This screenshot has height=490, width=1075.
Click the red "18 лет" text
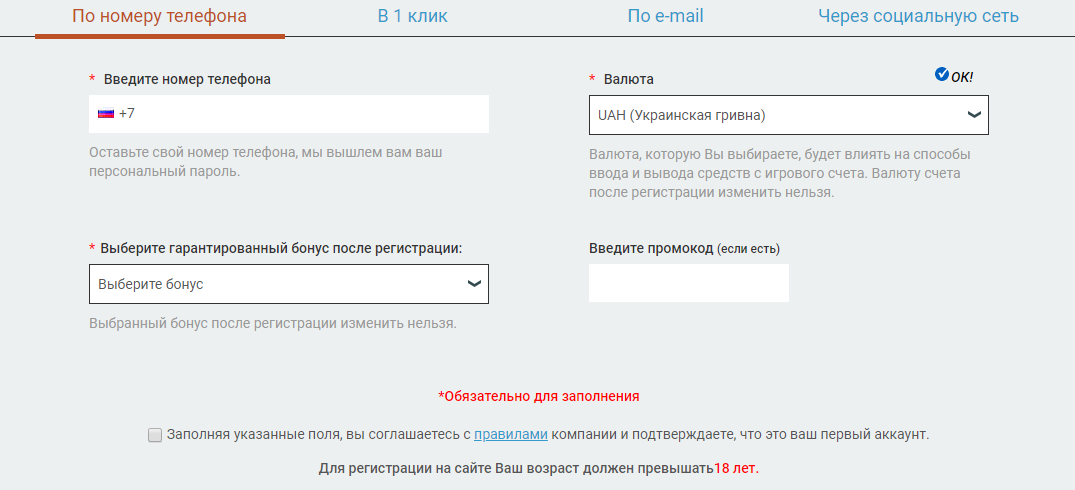click(736, 469)
